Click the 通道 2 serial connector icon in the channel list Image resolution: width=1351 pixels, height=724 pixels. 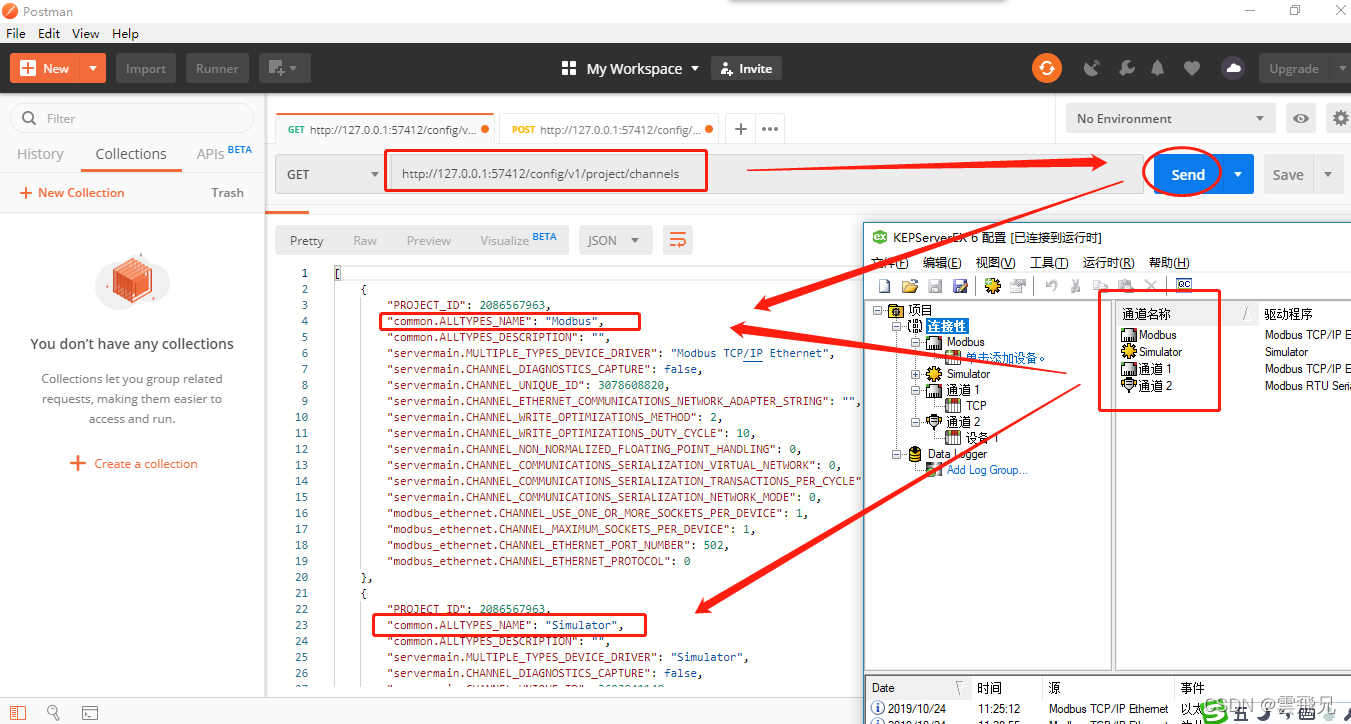coord(1130,386)
